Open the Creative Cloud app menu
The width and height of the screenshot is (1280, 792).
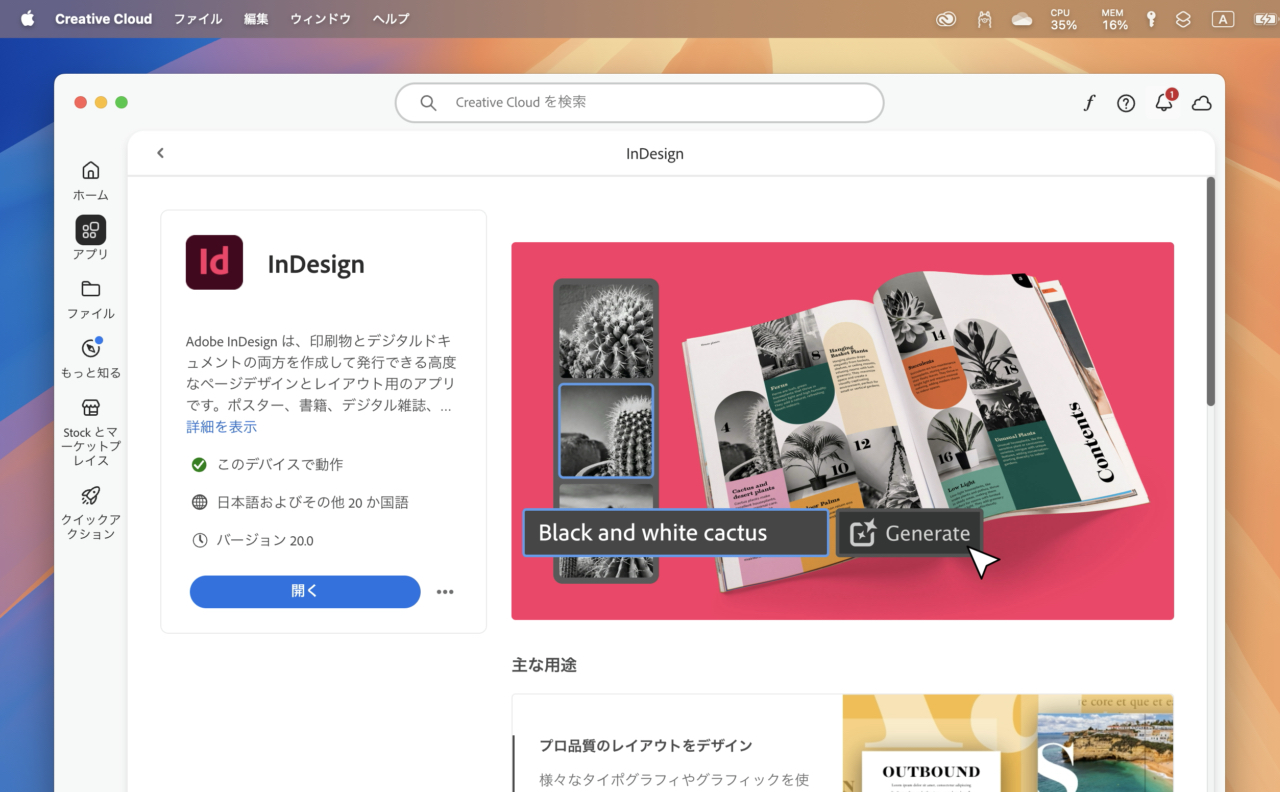pyautogui.click(x=104, y=19)
